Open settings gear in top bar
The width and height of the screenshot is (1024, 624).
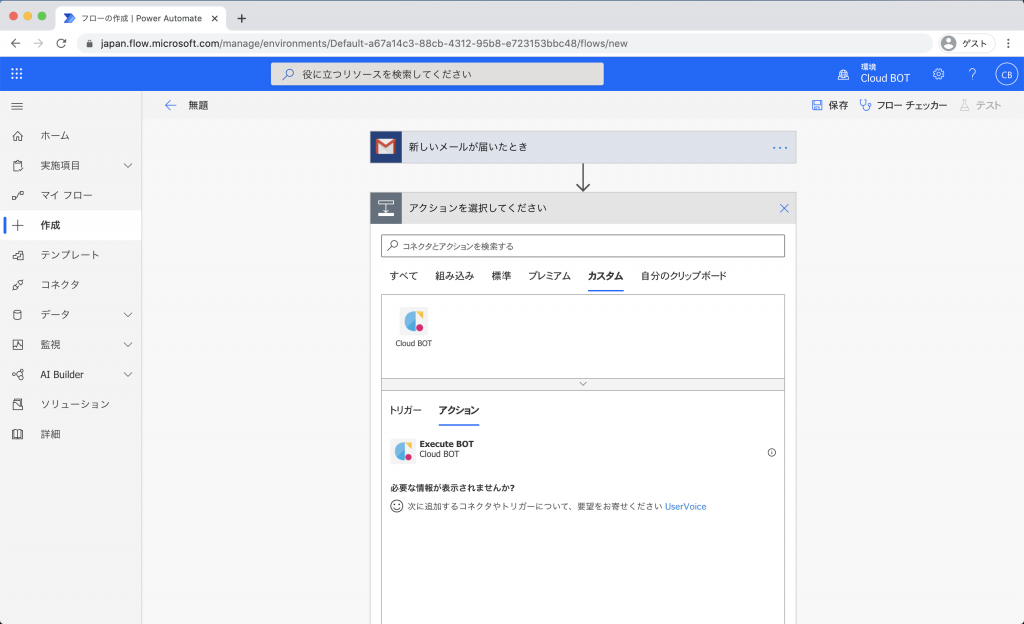[x=938, y=74]
